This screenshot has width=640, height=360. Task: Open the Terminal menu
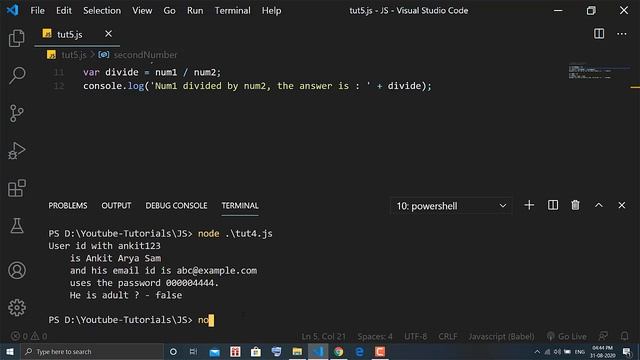233,11
